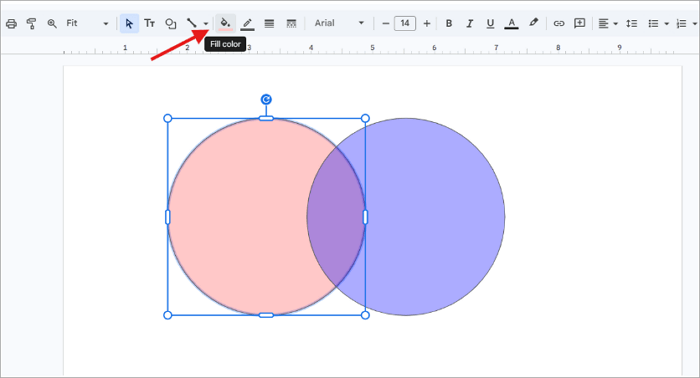Click the top-right selection handle of pink circle
This screenshot has height=378, width=700.
(x=365, y=118)
